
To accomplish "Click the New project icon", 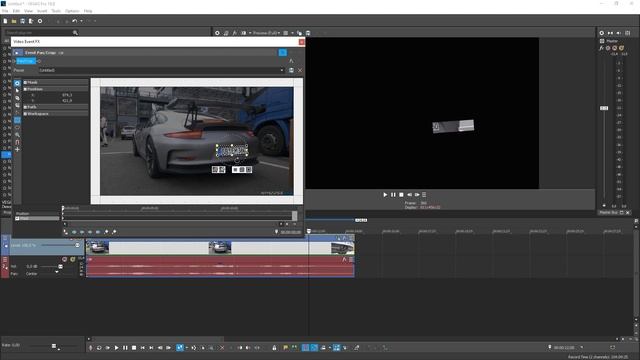I will [5, 21].
